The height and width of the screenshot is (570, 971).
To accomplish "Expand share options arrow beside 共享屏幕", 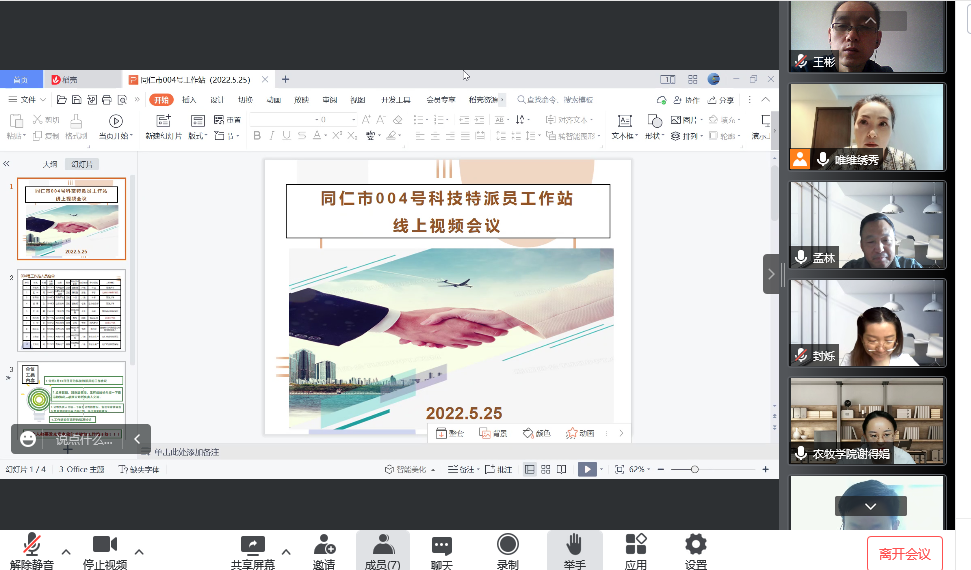I will click(286, 551).
